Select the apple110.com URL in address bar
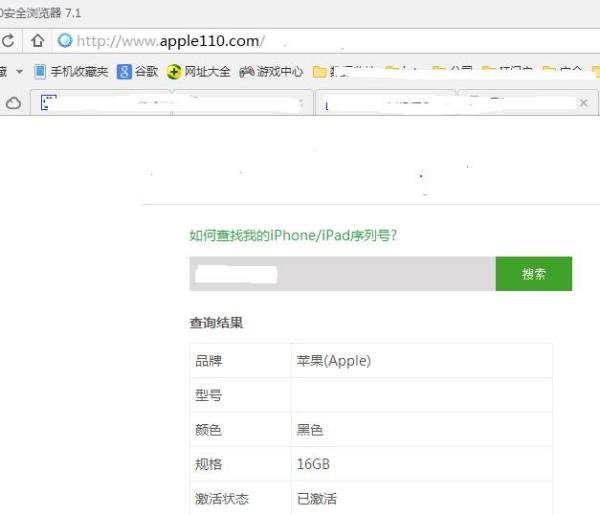600x515 pixels. [170, 41]
